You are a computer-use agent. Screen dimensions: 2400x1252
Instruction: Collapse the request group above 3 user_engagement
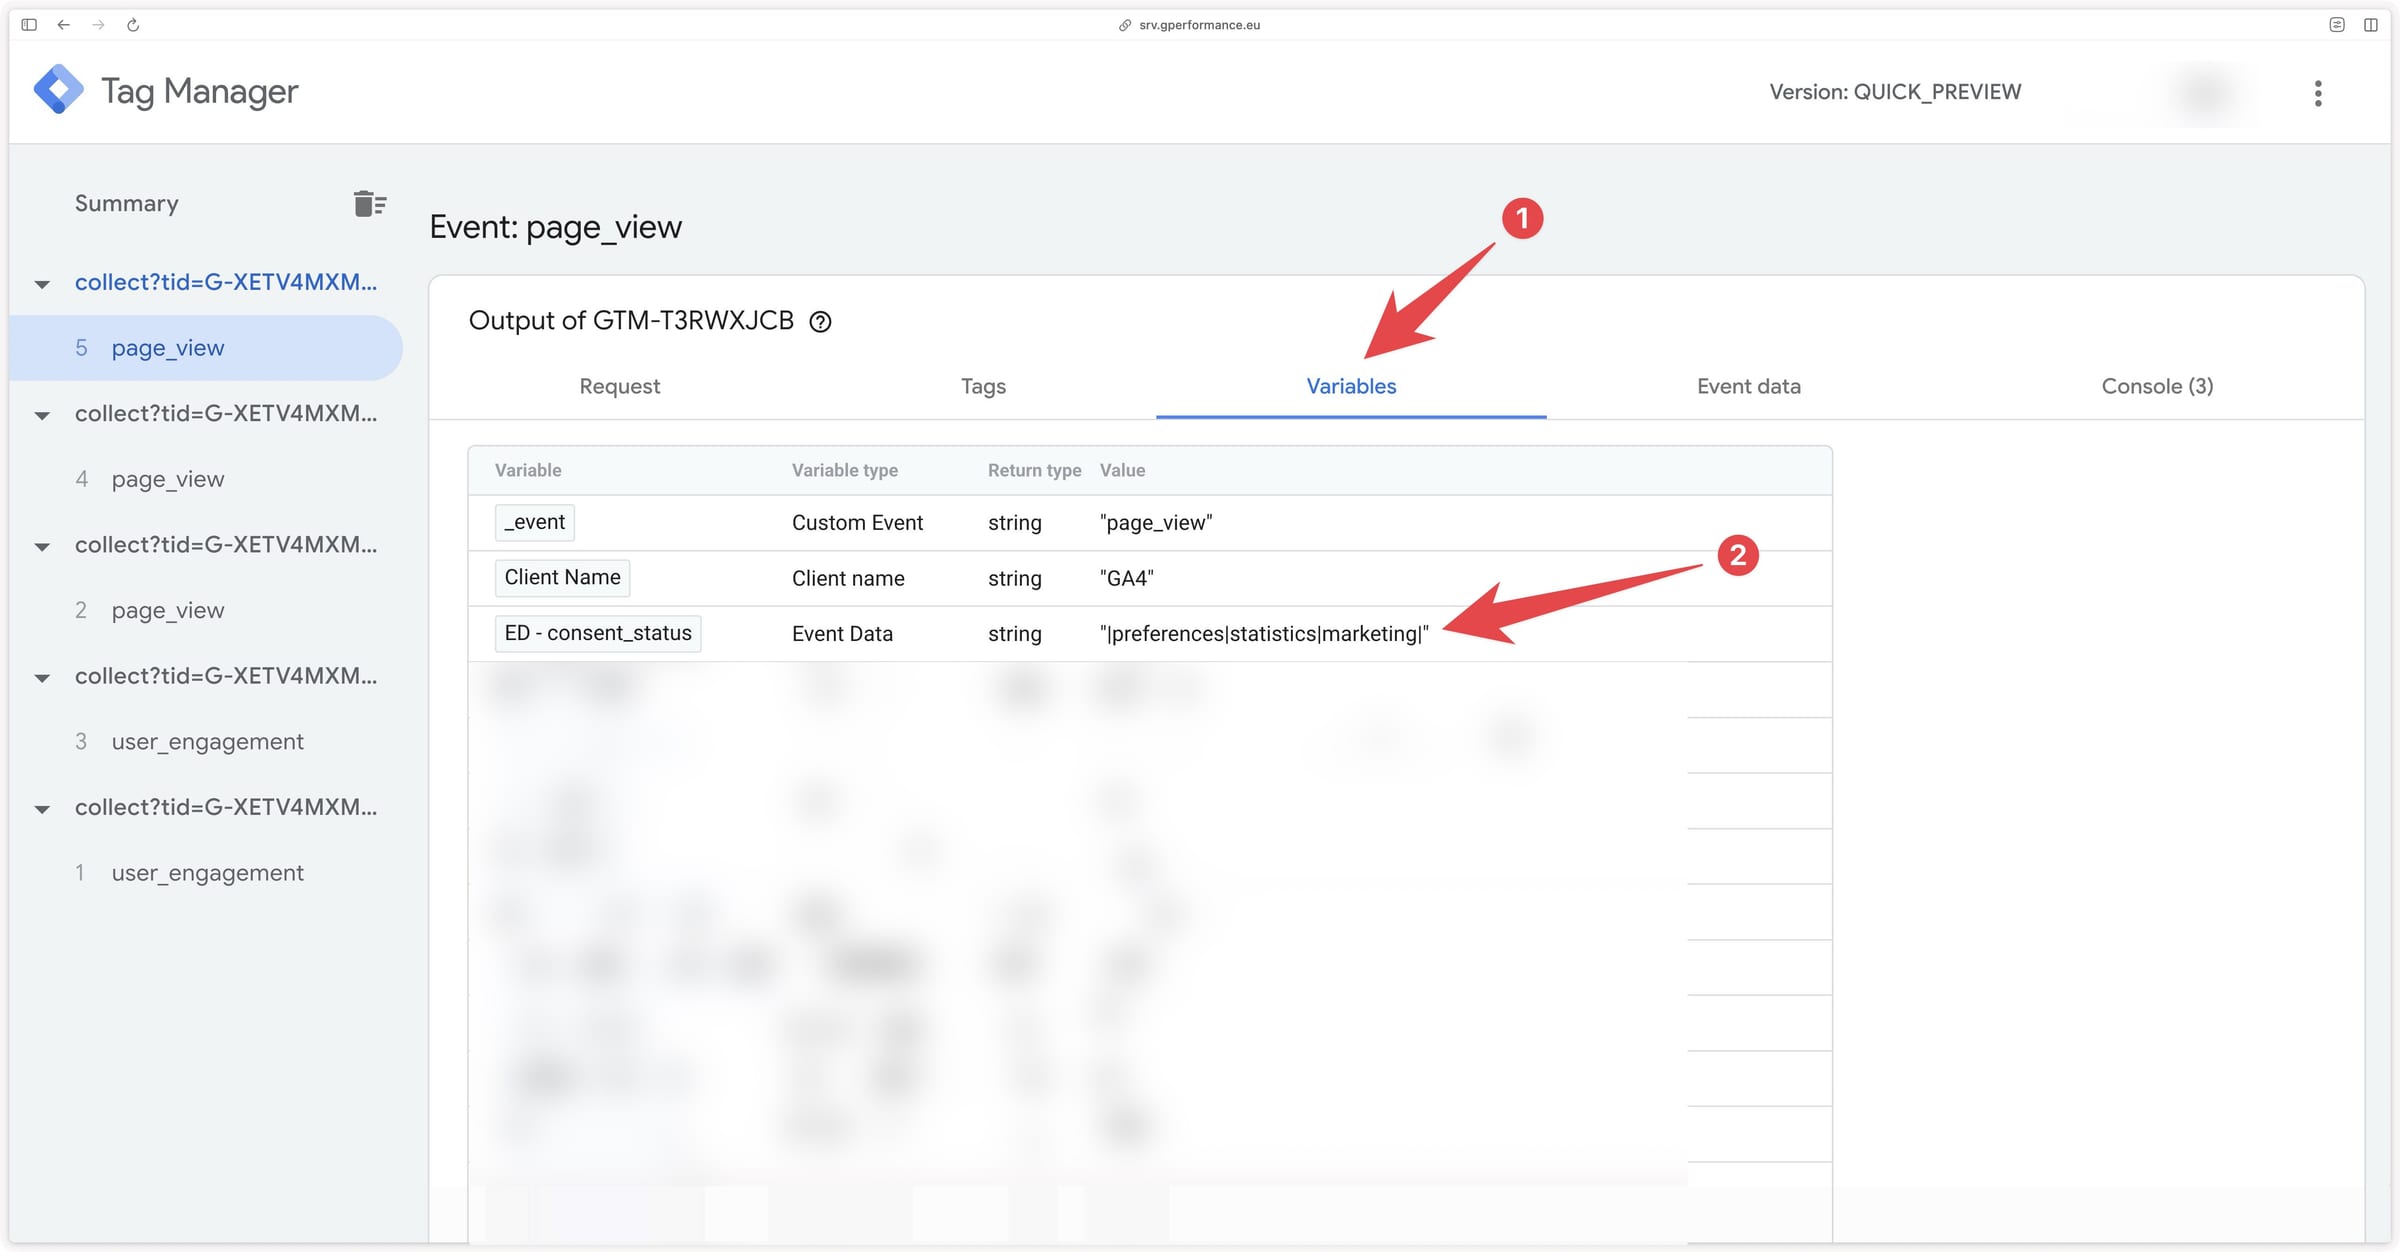click(x=42, y=677)
